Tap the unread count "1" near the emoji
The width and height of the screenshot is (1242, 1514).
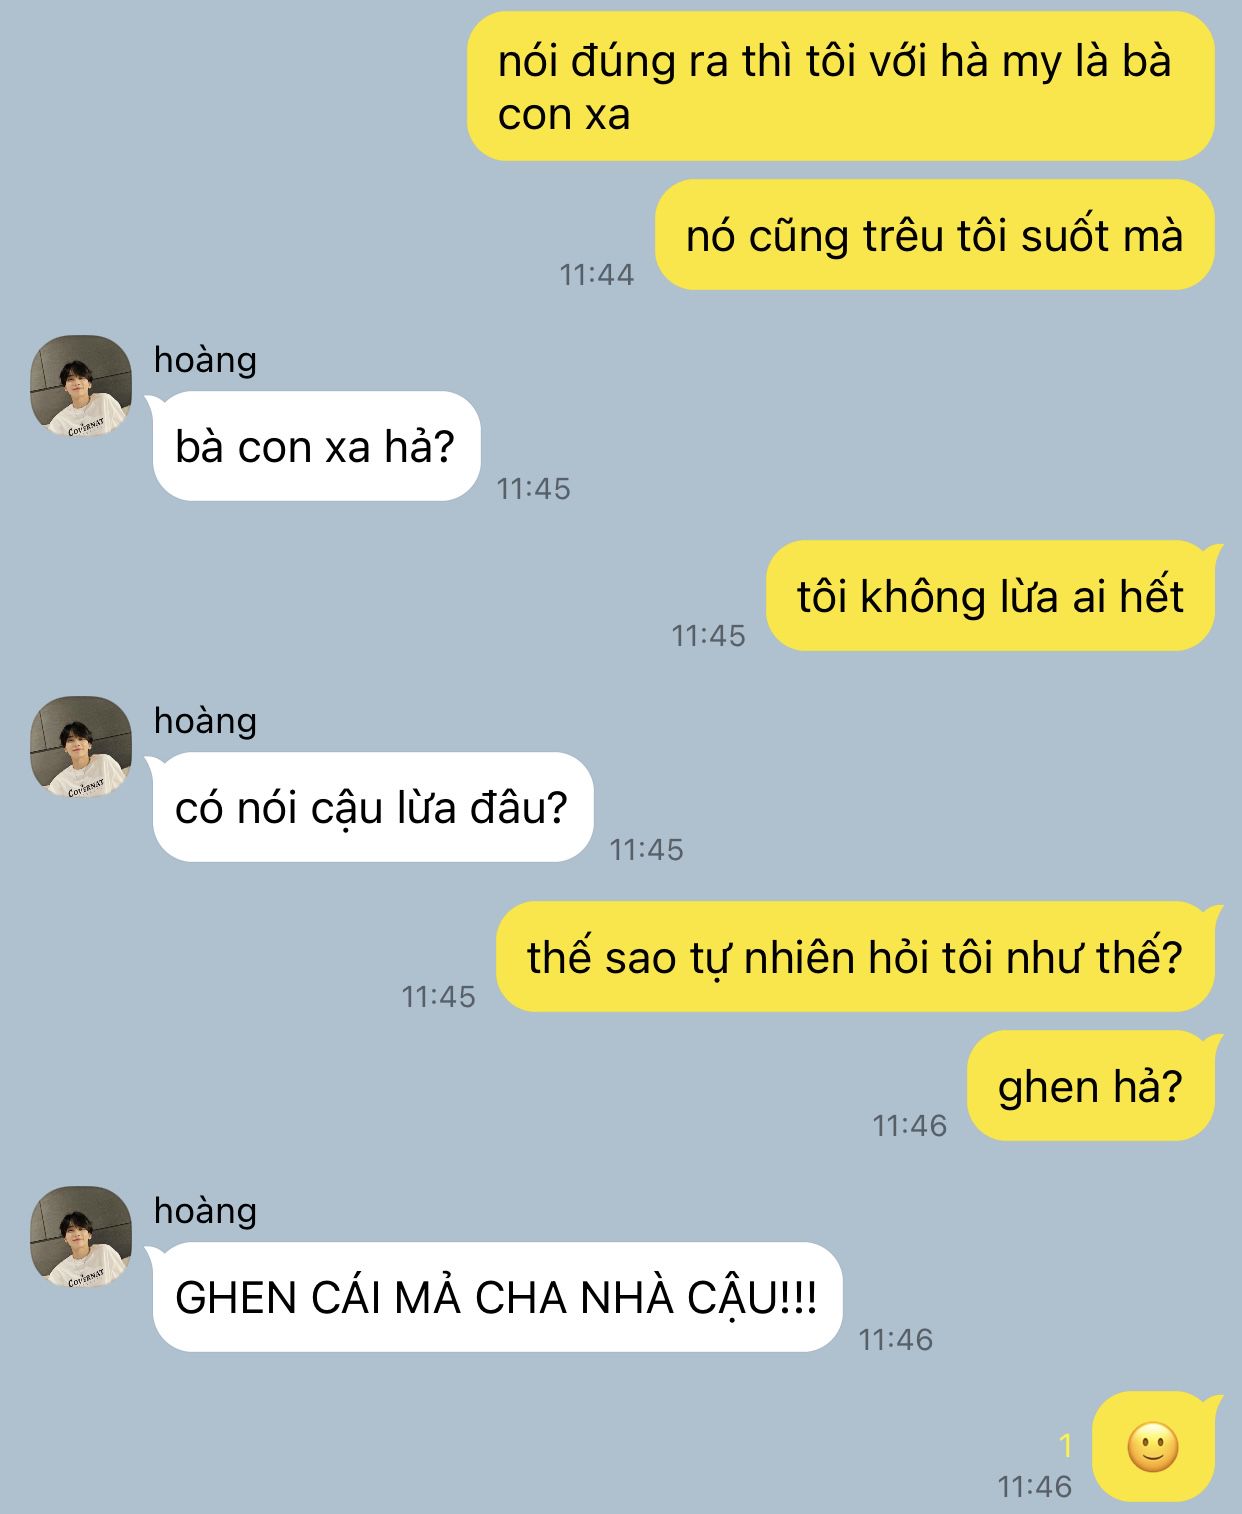point(1066,1445)
